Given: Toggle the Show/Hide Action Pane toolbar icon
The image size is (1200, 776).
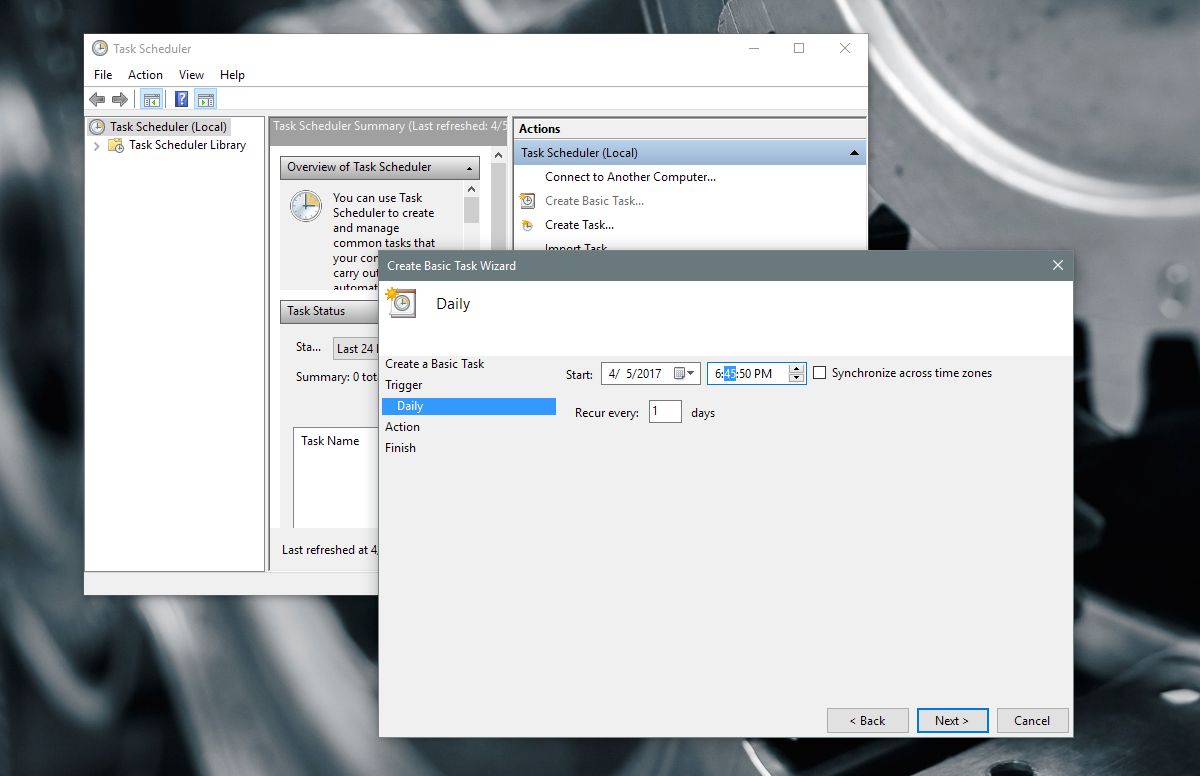Looking at the screenshot, I should (x=206, y=99).
